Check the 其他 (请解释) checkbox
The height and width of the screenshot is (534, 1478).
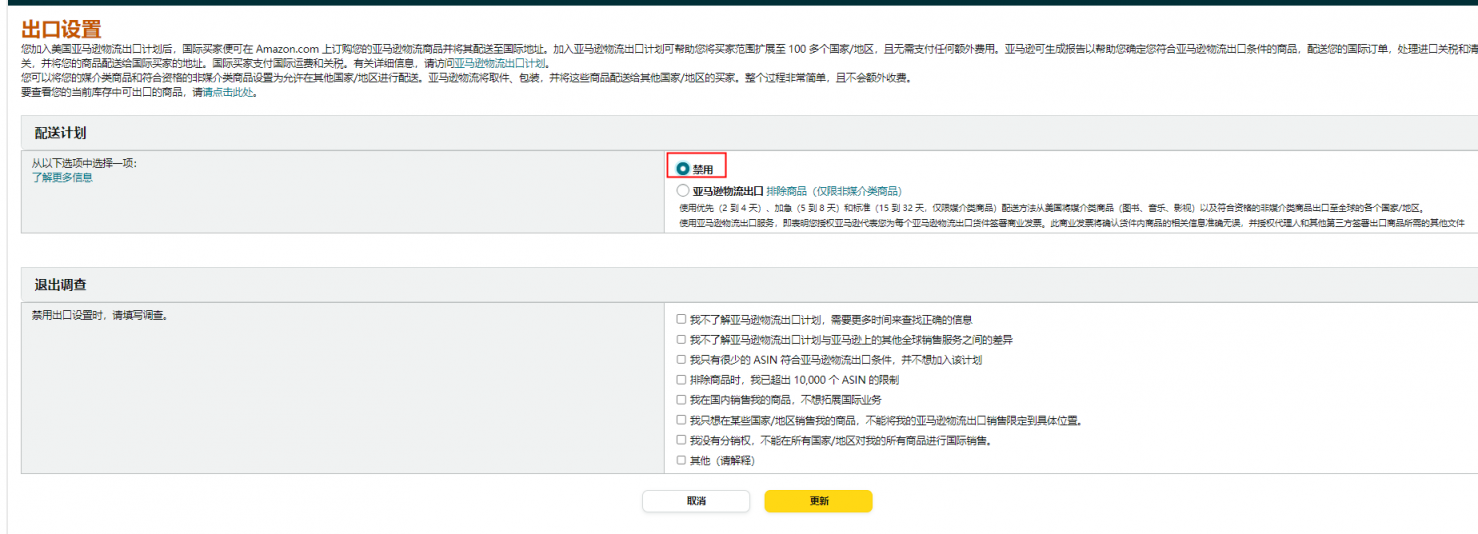[681, 461]
